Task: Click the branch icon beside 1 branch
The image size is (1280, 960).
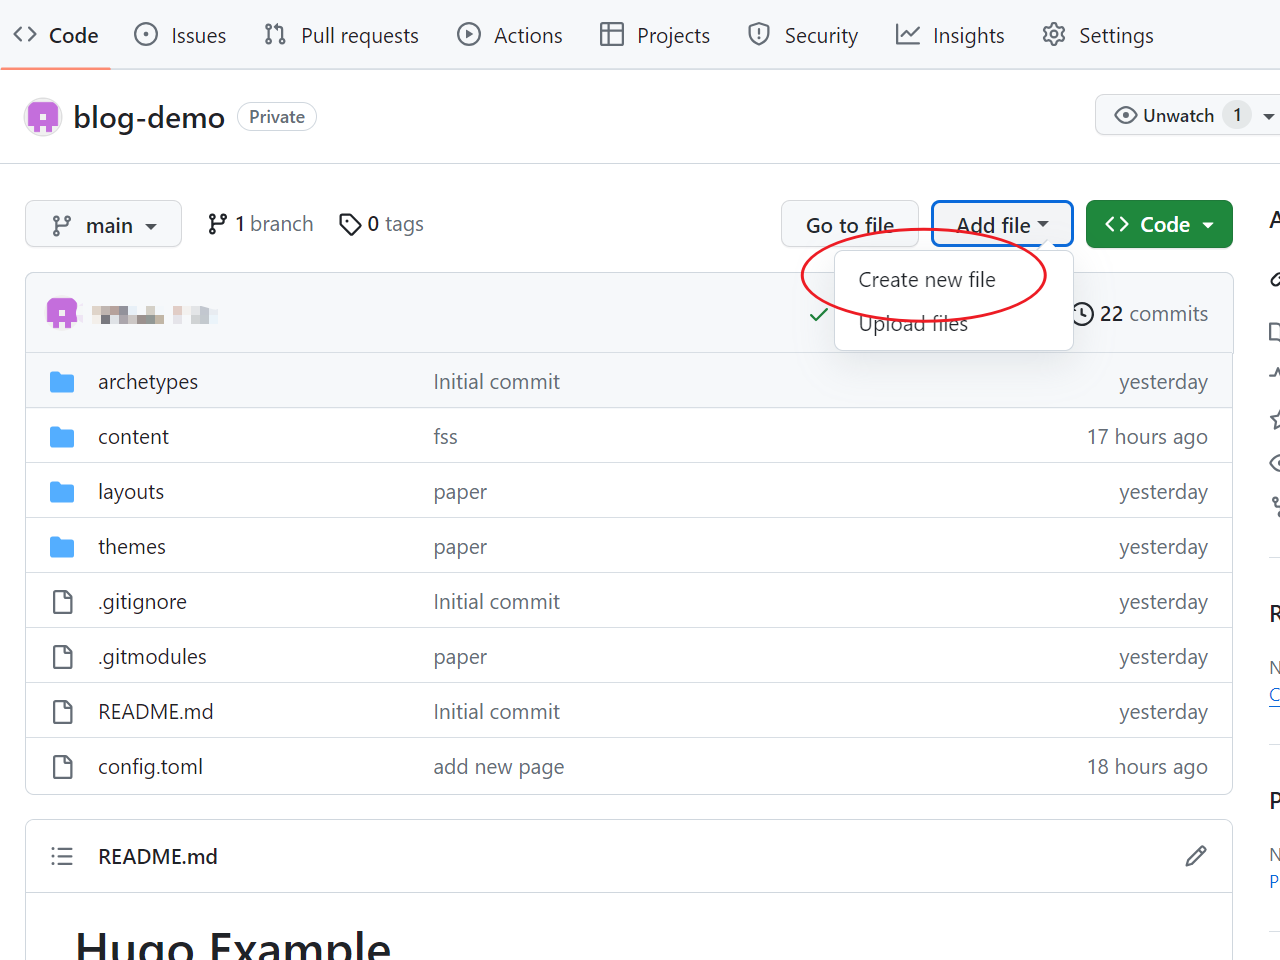Action: [217, 224]
